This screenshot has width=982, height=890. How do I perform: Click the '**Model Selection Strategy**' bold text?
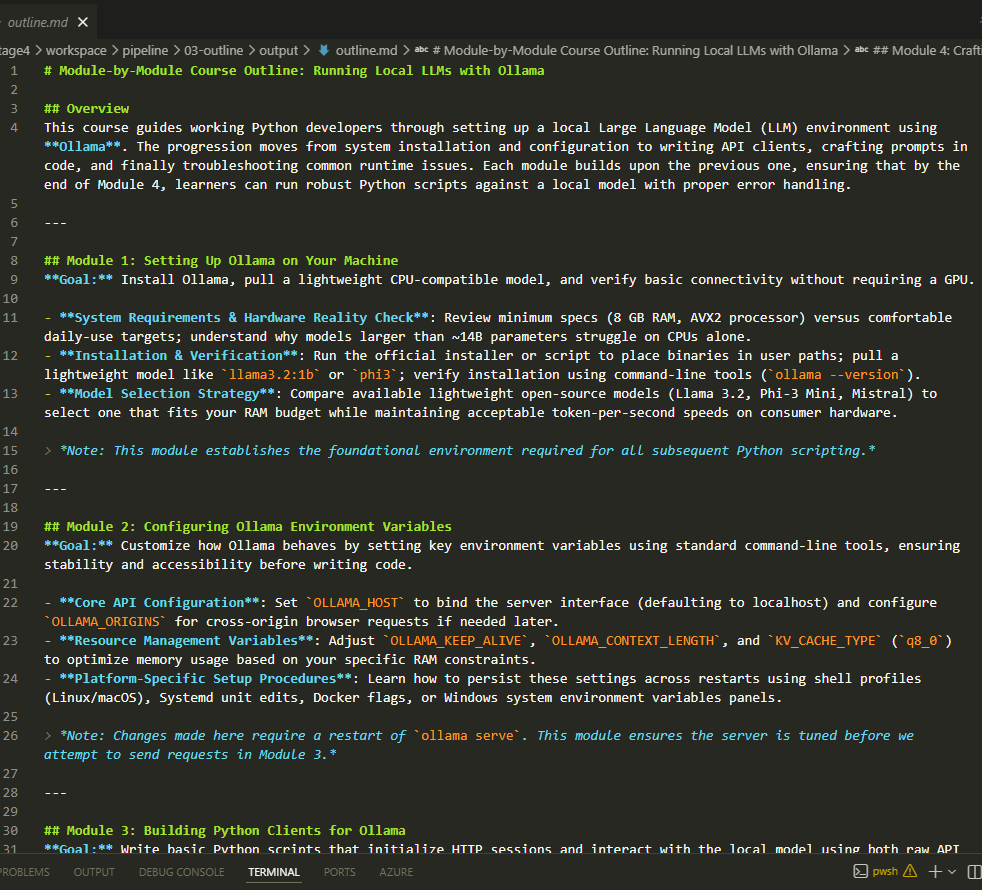(167, 393)
